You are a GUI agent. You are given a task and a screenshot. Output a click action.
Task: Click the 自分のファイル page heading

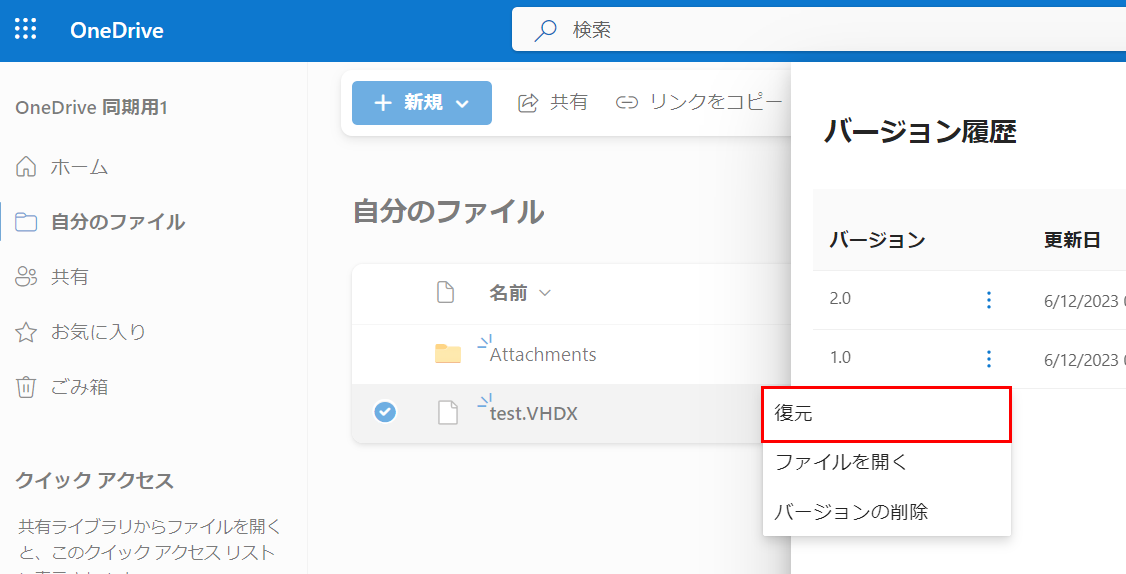coord(448,212)
